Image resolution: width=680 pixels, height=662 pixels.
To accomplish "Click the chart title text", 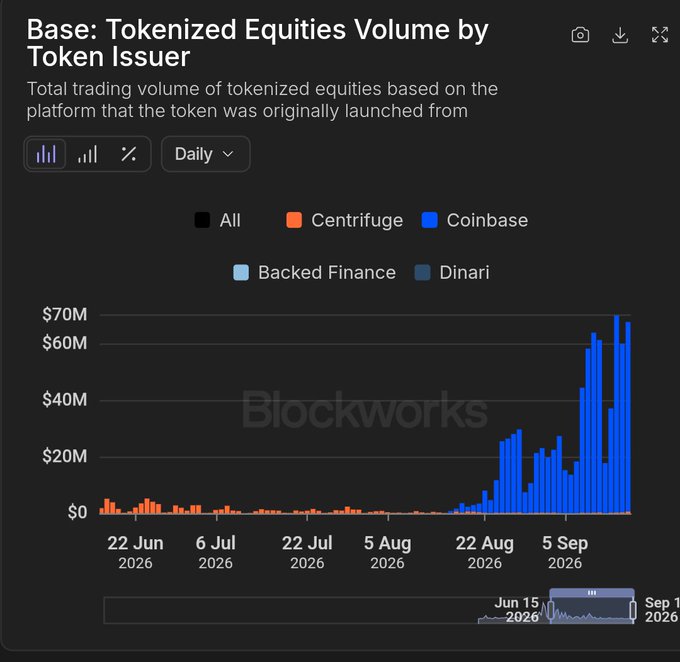I will pyautogui.click(x=258, y=43).
